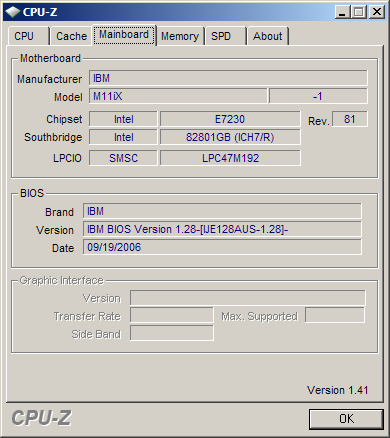This screenshot has height=438, width=390.
Task: Click the Model field M11iX
Action: pos(178,97)
